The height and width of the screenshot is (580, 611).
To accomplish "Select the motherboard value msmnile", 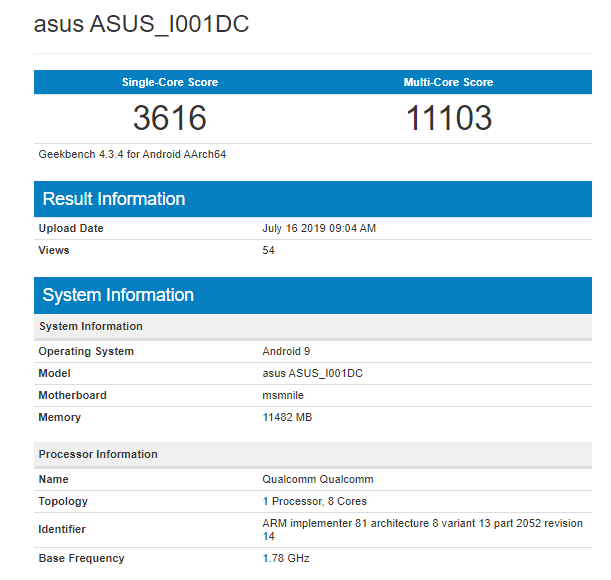I will tap(283, 395).
